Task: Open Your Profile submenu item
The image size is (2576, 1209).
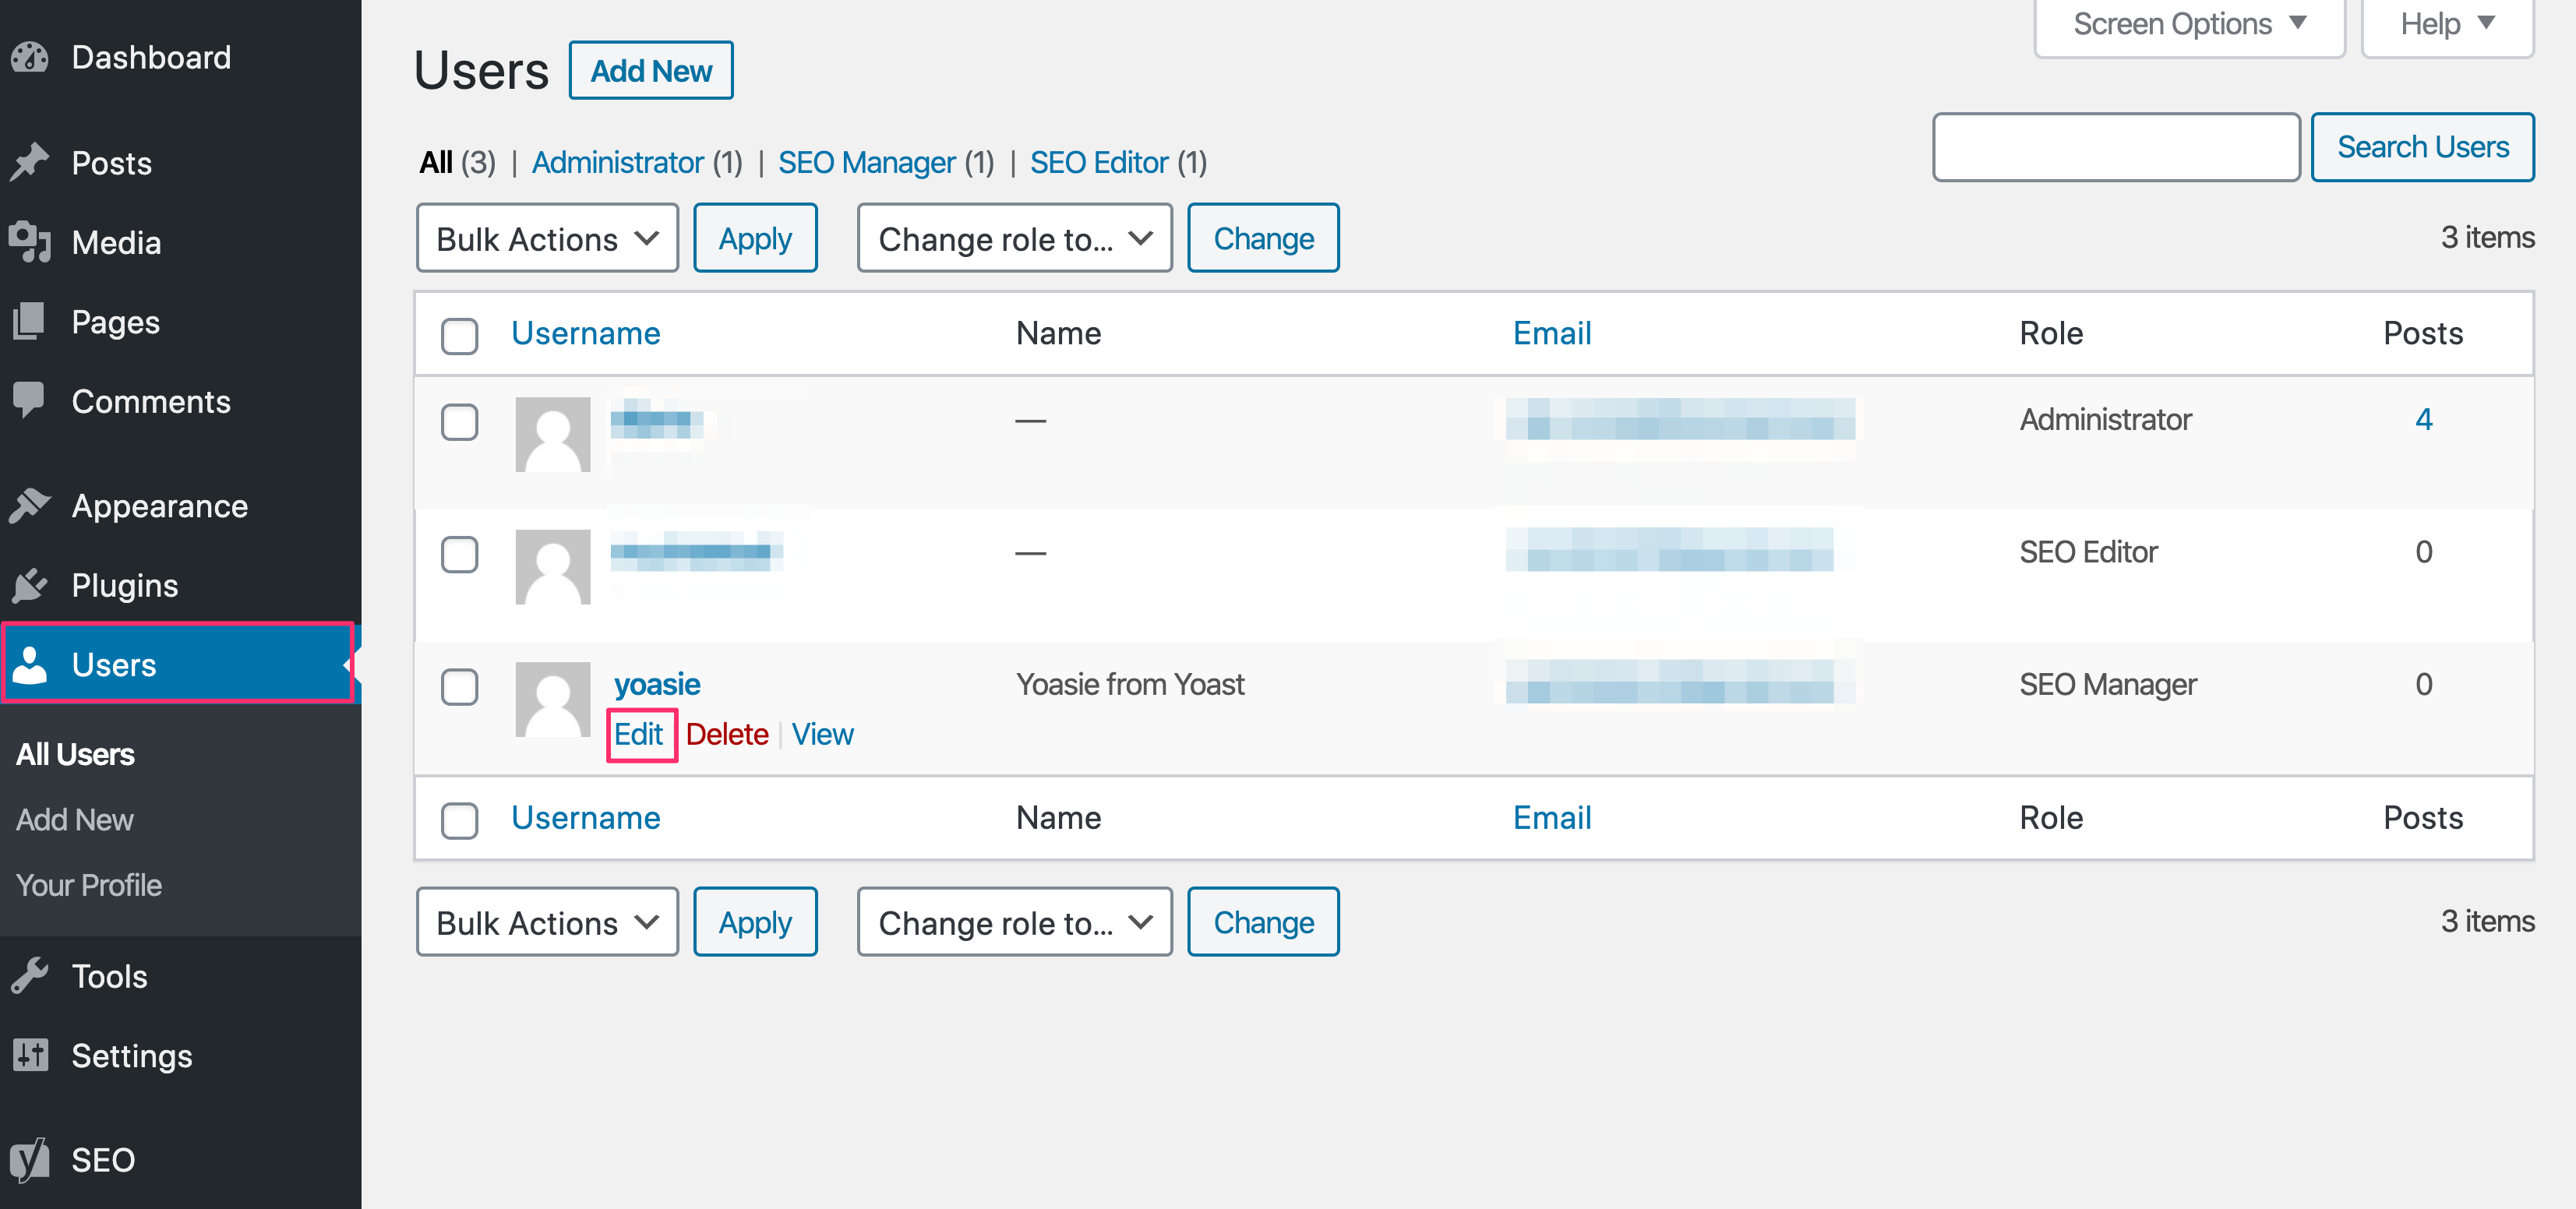Action: (x=88, y=885)
